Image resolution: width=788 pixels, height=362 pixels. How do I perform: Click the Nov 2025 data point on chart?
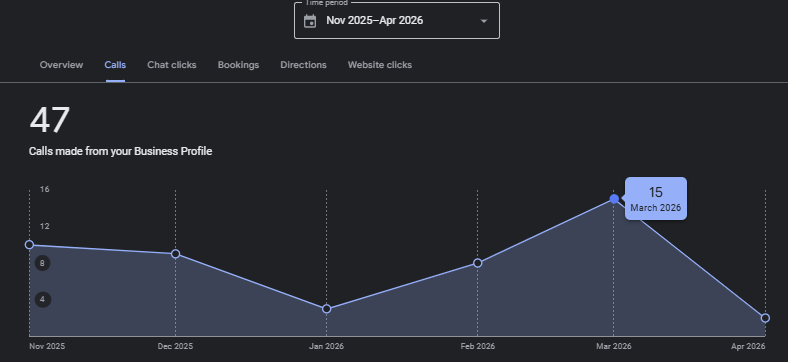pyautogui.click(x=30, y=245)
